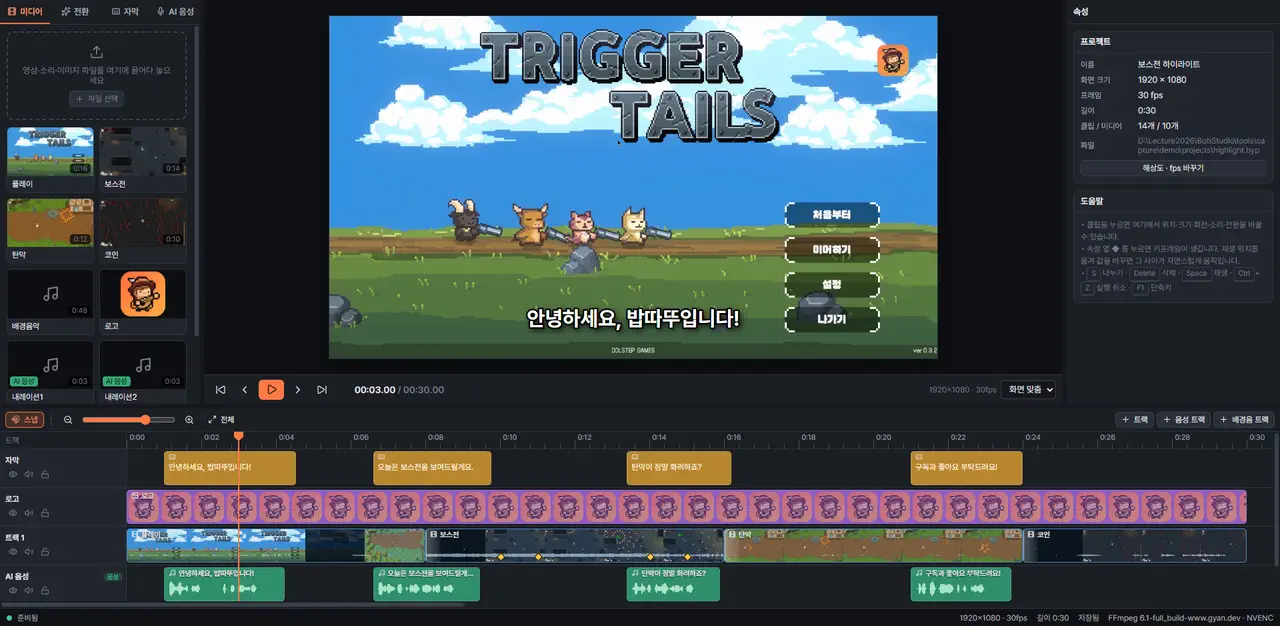Switch to the 자막 tab
This screenshot has width=1280, height=626.
[x=125, y=11]
